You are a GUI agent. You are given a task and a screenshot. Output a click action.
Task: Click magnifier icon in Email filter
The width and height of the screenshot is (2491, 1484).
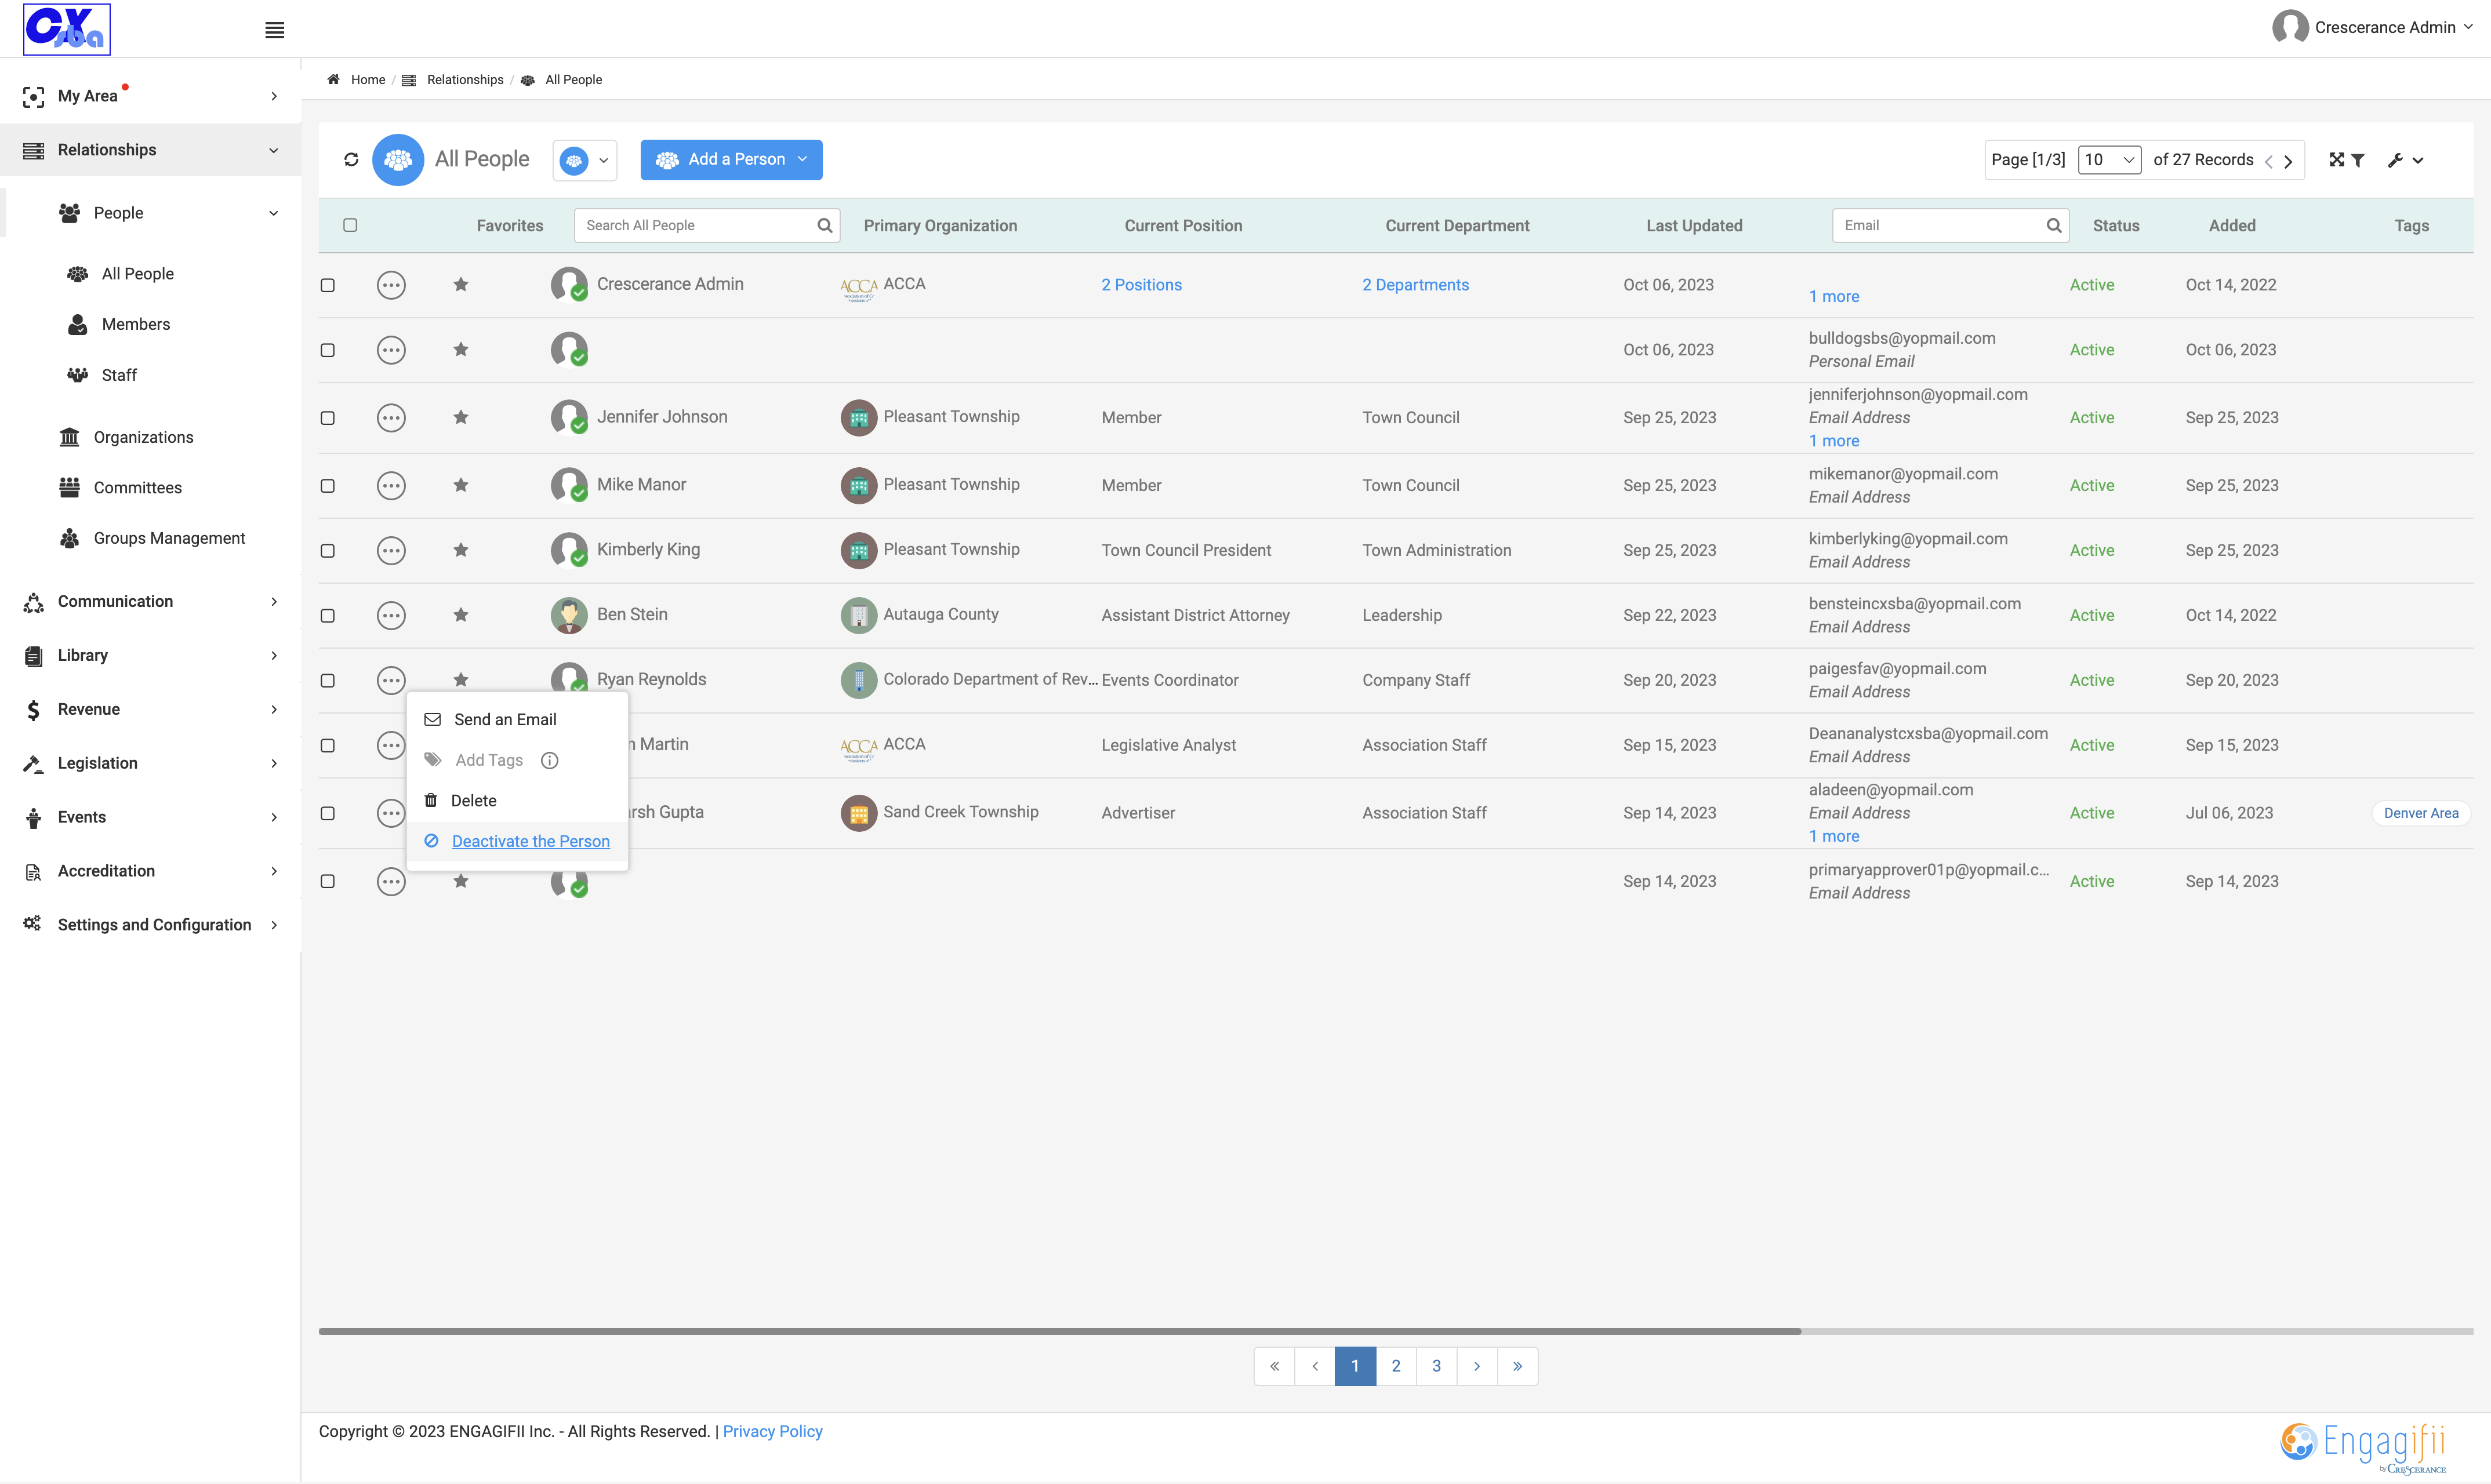tap(2053, 225)
